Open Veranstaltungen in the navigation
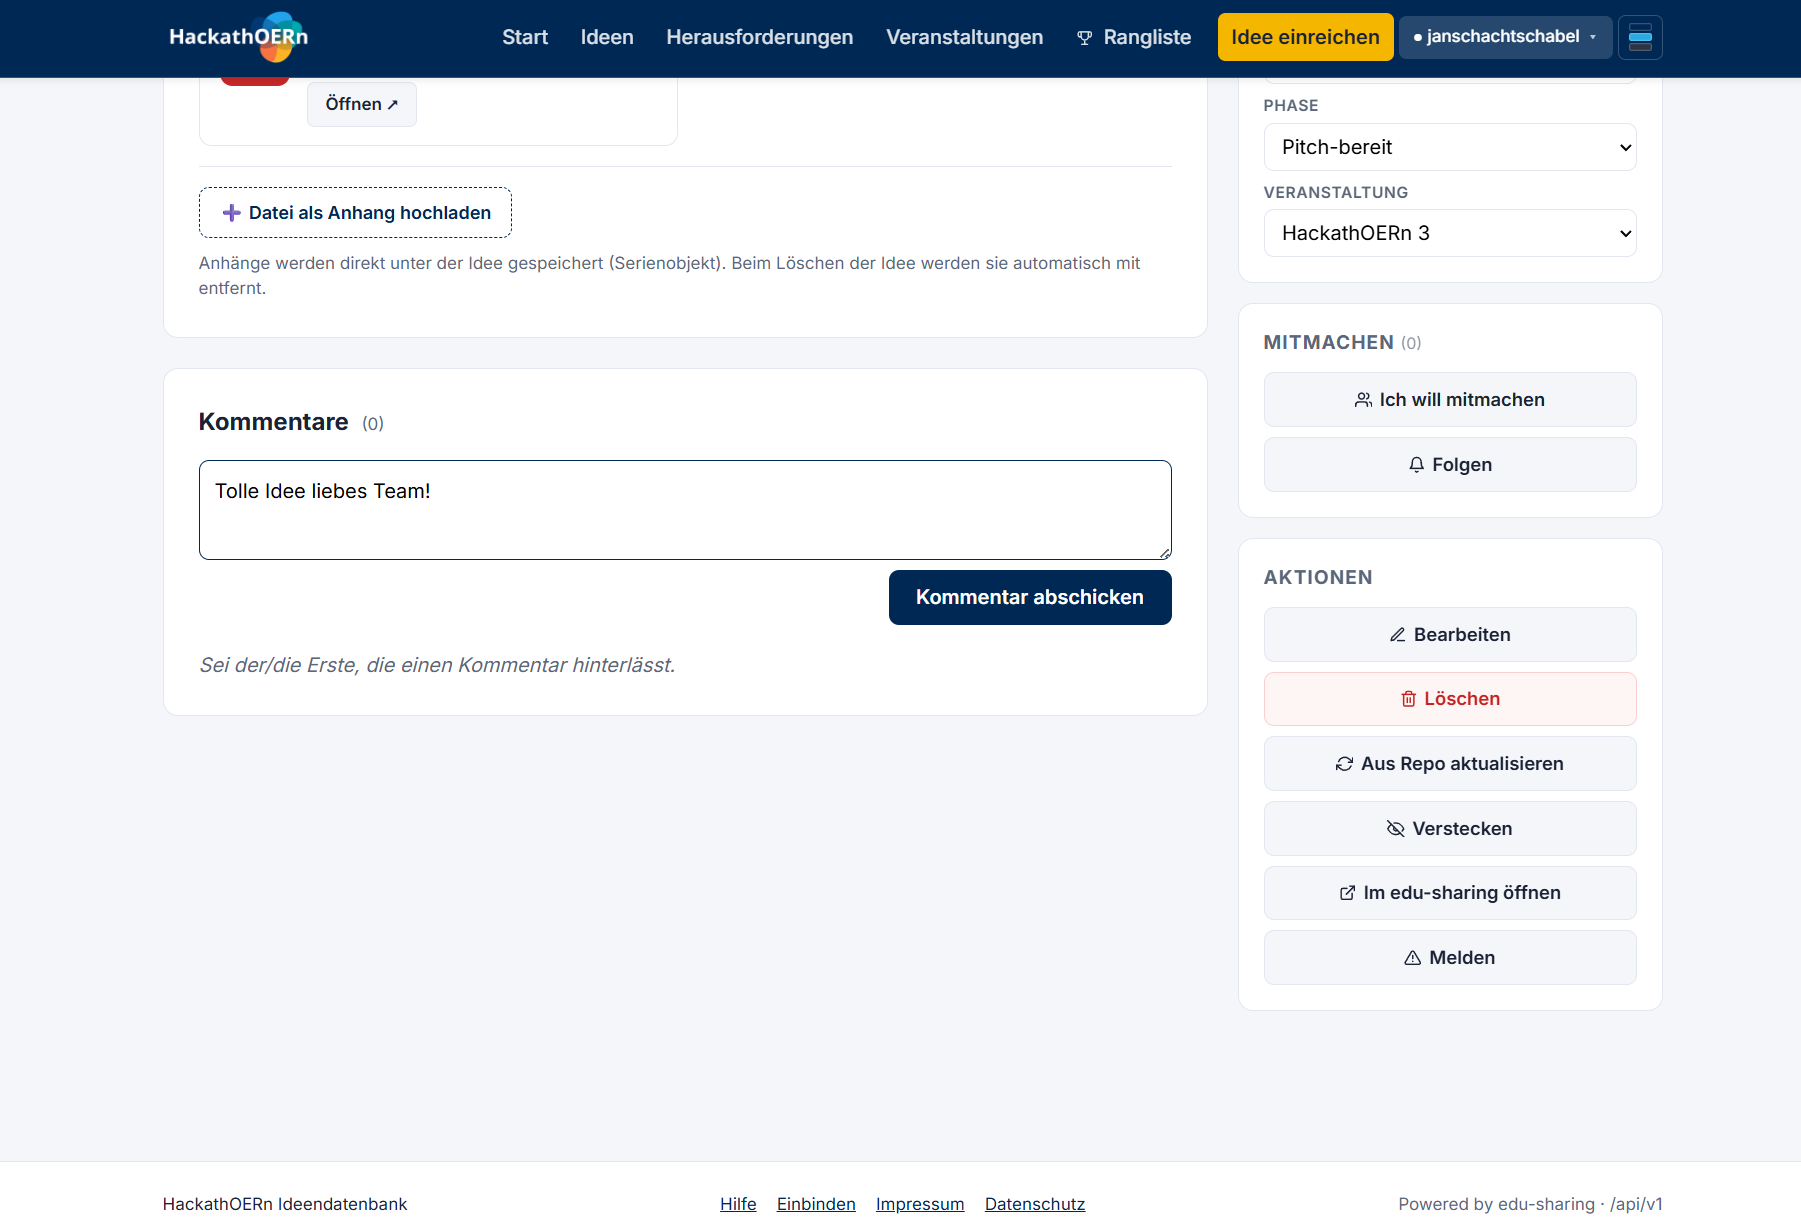This screenshot has height=1218, width=1801. coord(964,37)
